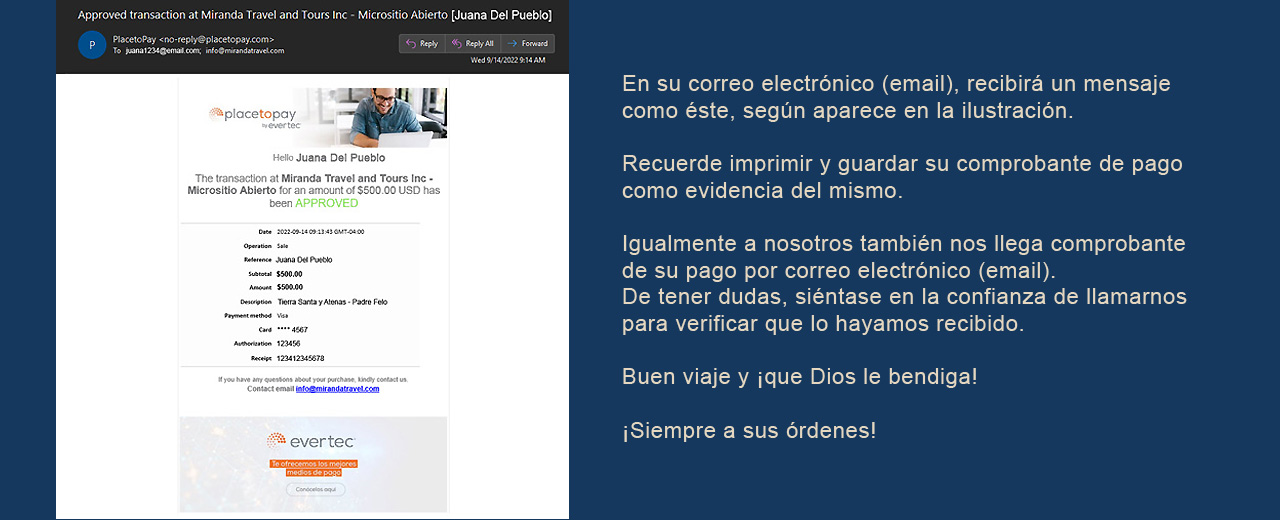Click the description "Tierra Santa y Atenas - Padre Felo"
Viewport: 1280px width, 520px height.
pyautogui.click(x=332, y=302)
